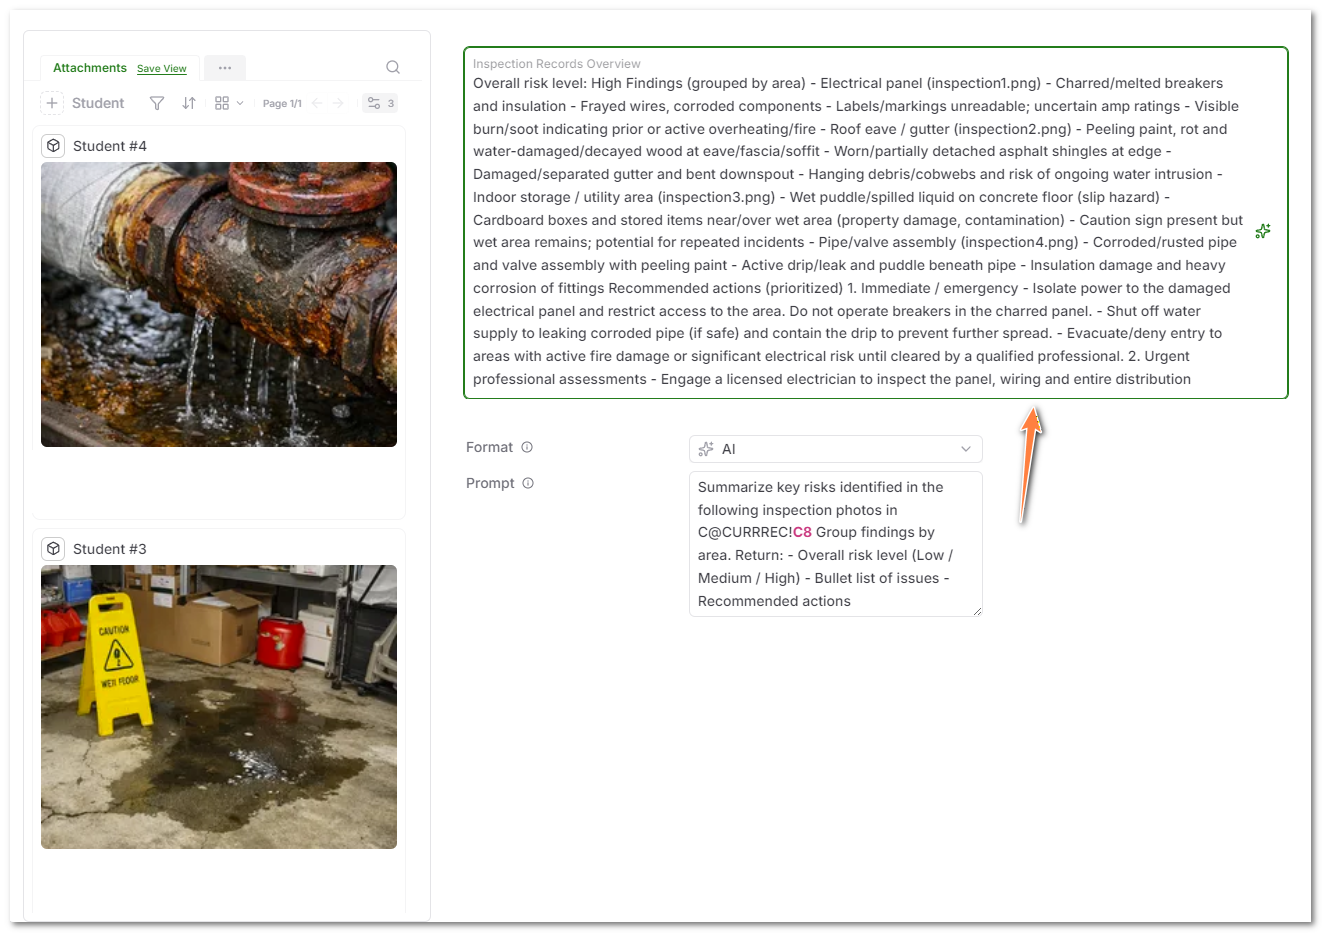The height and width of the screenshot is (933, 1322).
Task: Click the record settings icon showing 3
Action: click(x=380, y=103)
